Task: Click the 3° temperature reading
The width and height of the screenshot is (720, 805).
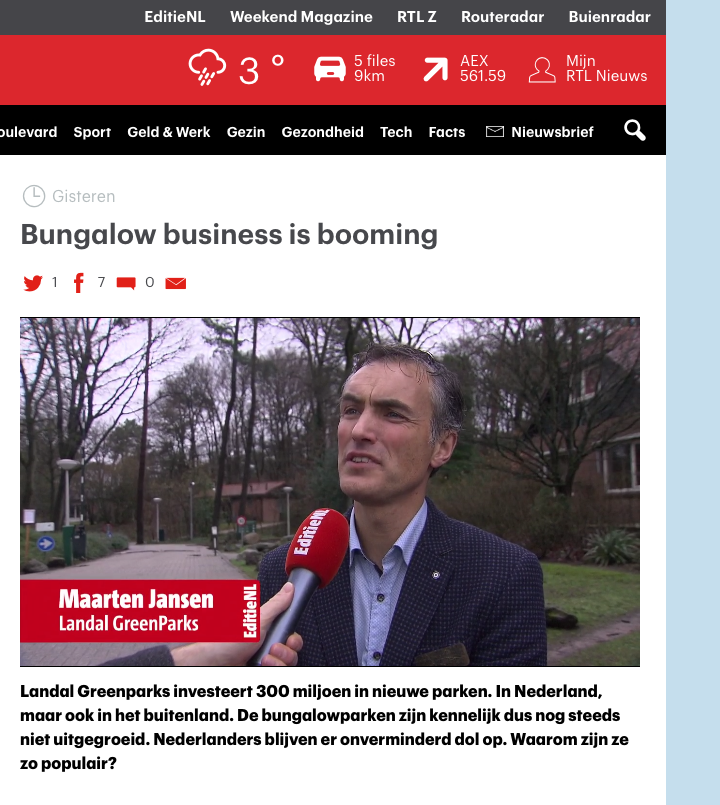Action: click(x=261, y=69)
